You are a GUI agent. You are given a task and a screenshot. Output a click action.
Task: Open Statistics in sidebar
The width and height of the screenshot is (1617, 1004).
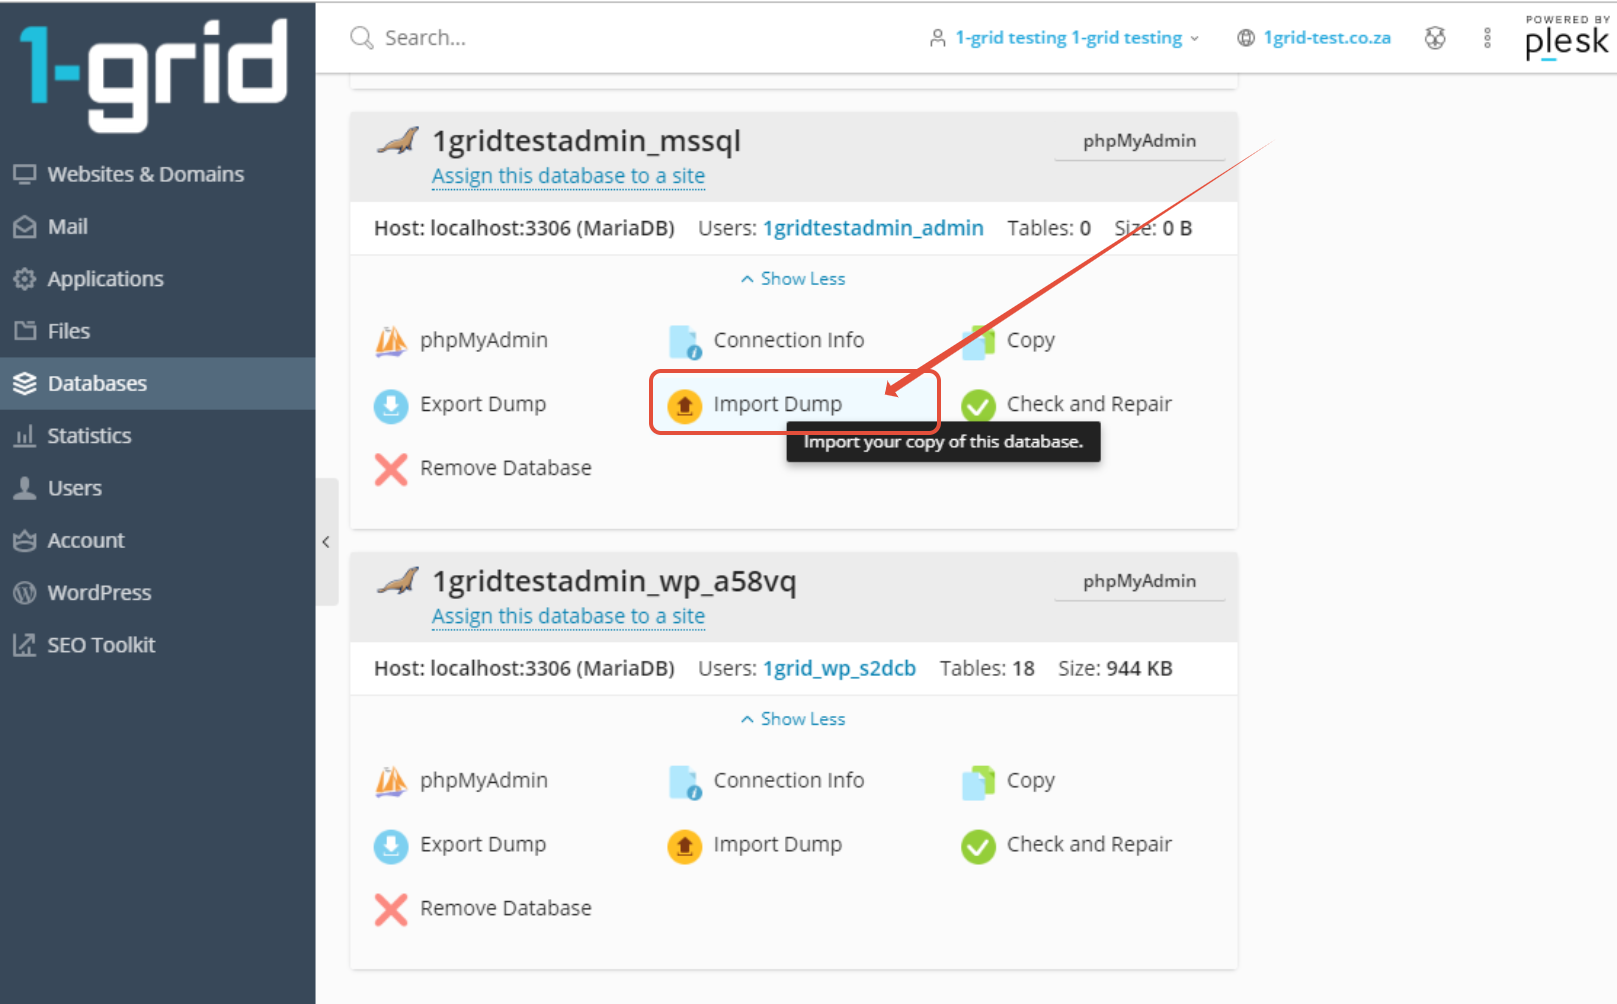157,436
